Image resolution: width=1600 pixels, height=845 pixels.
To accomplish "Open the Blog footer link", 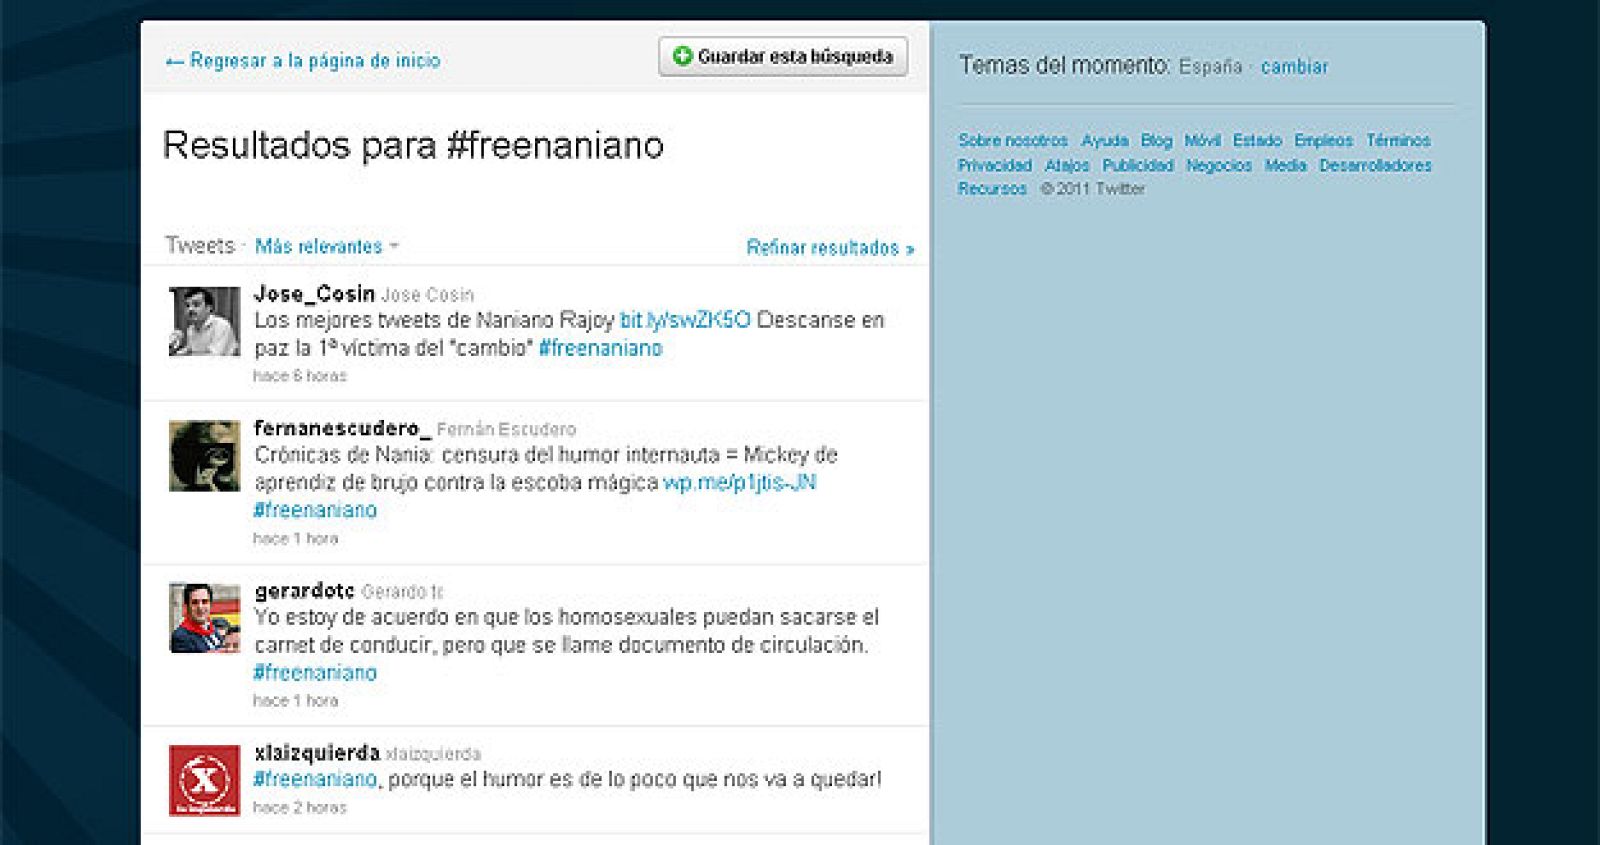I will 1157,140.
